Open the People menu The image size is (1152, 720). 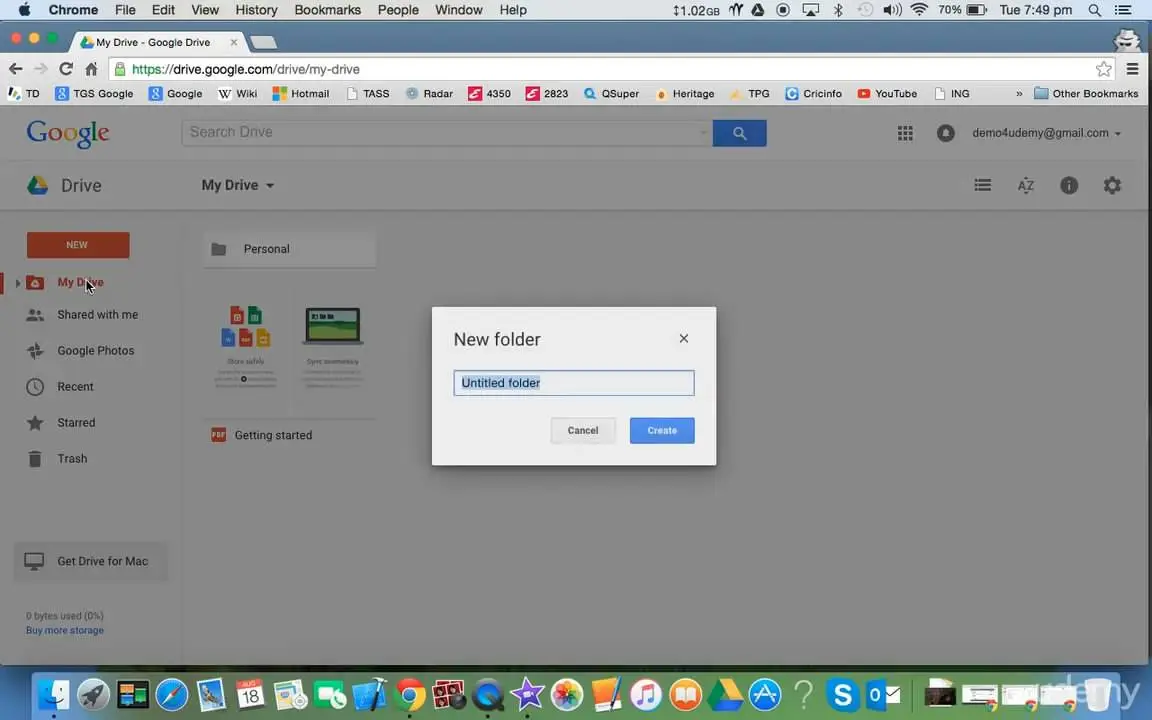coord(398,10)
